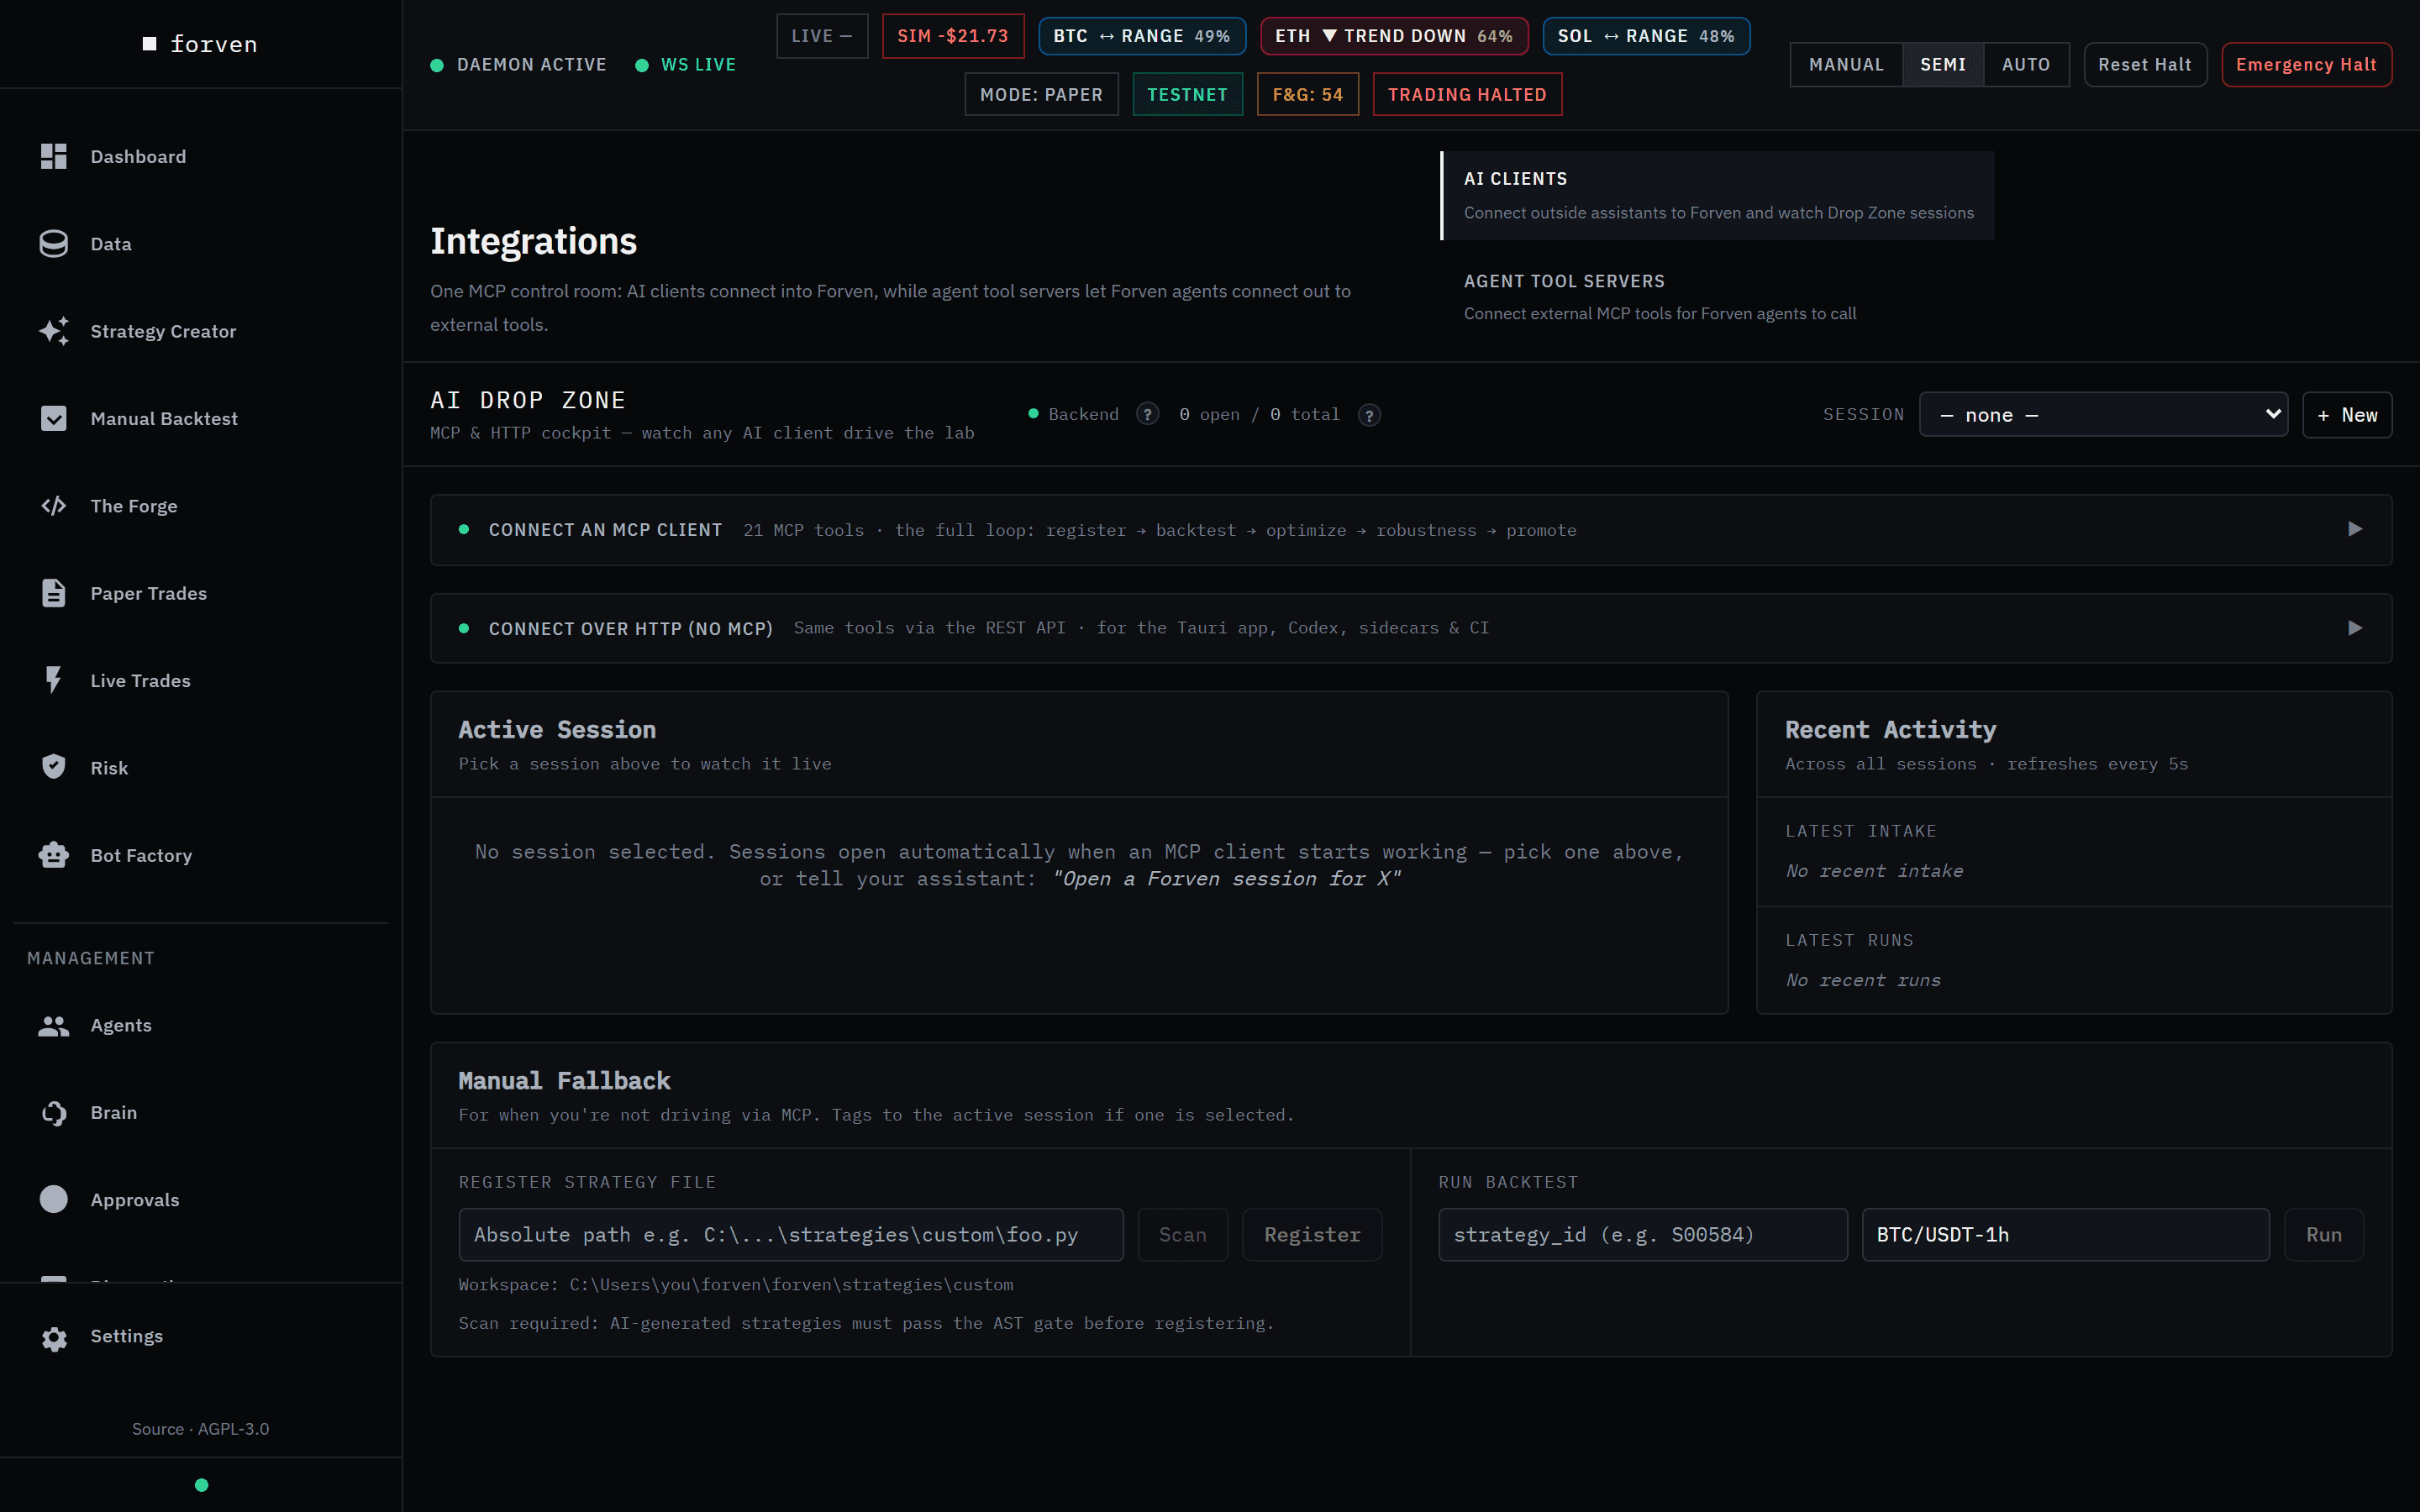The height and width of the screenshot is (1512, 2420).
Task: Click the ETH TREND DOWN 64% chip
Action: (x=1394, y=36)
